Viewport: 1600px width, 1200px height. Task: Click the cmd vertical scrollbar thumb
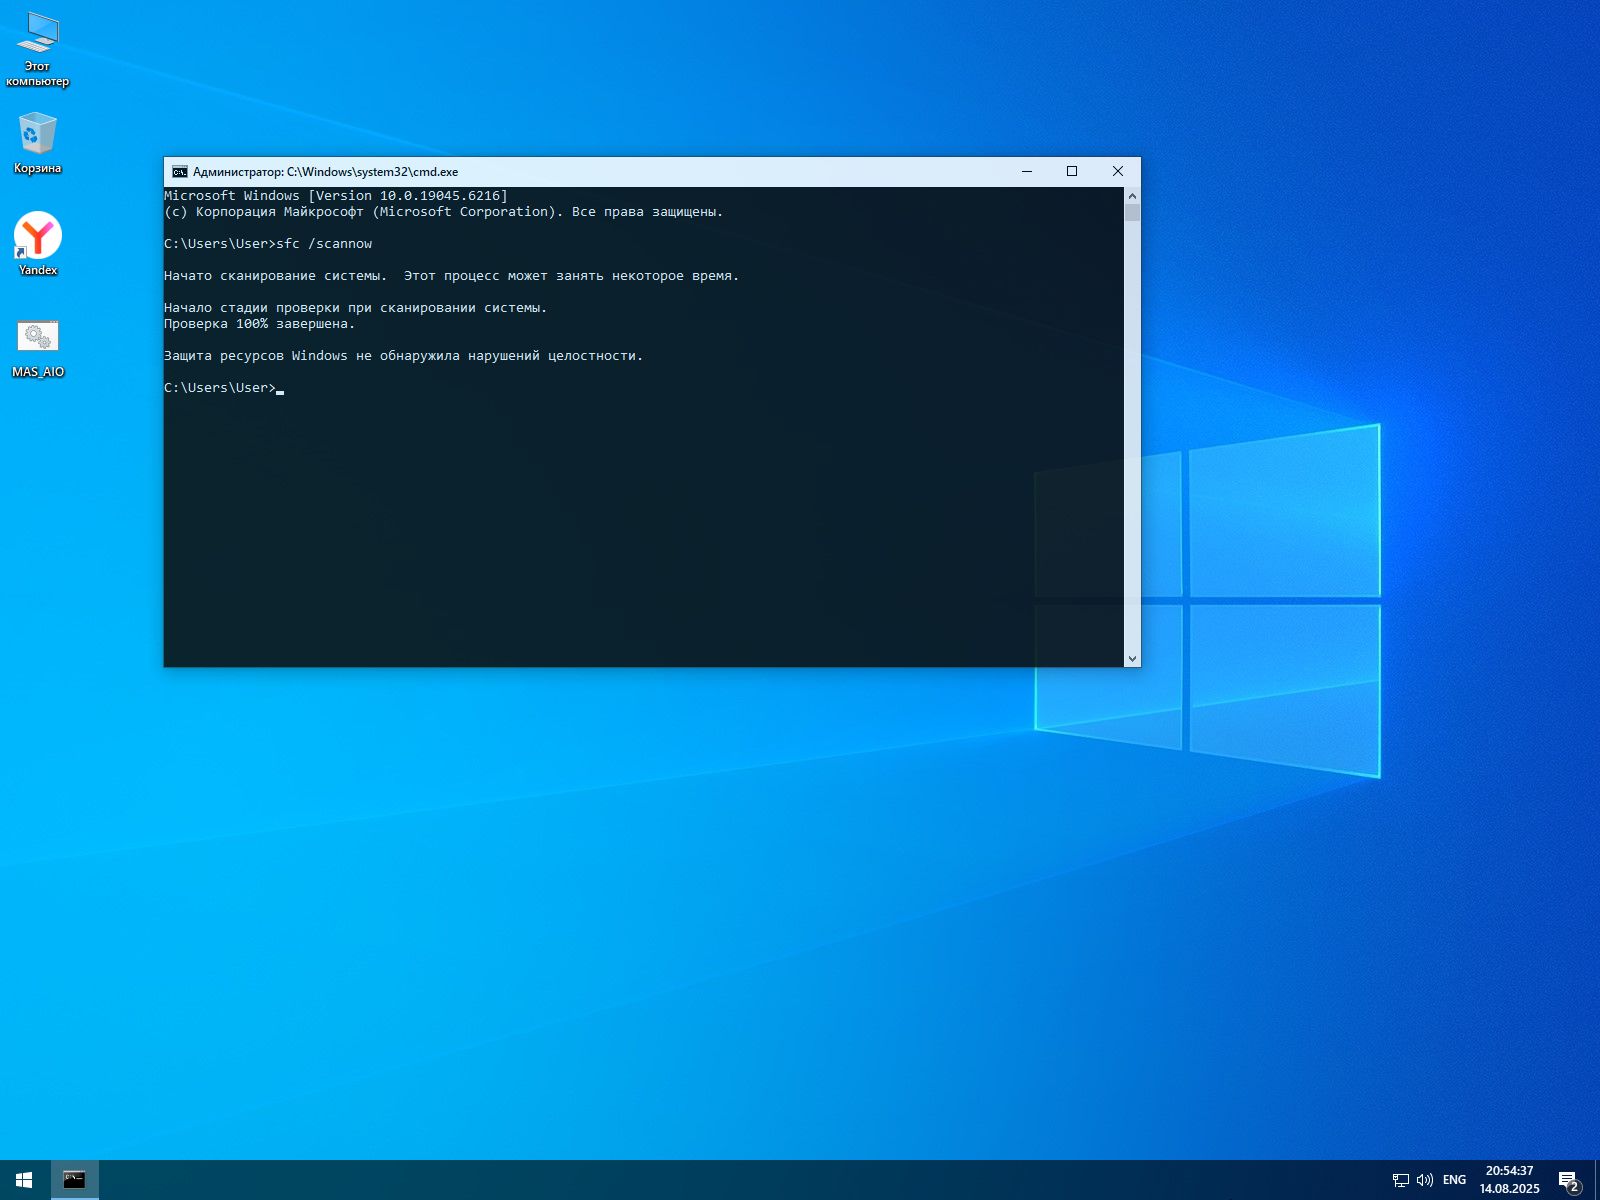[1132, 212]
